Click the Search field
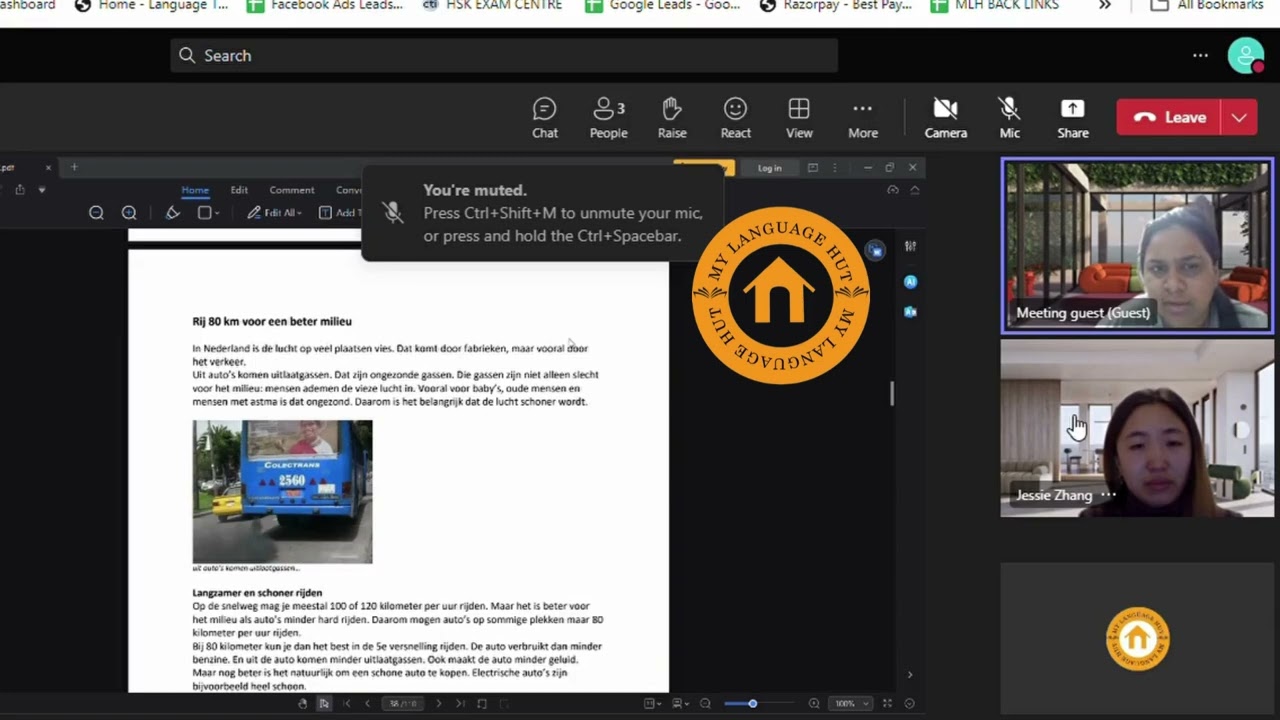1280x720 pixels. click(x=504, y=55)
